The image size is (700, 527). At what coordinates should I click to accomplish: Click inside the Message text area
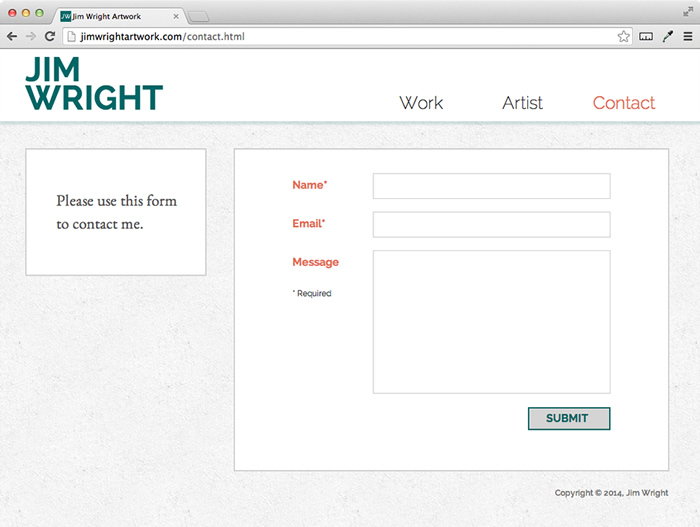(491, 321)
